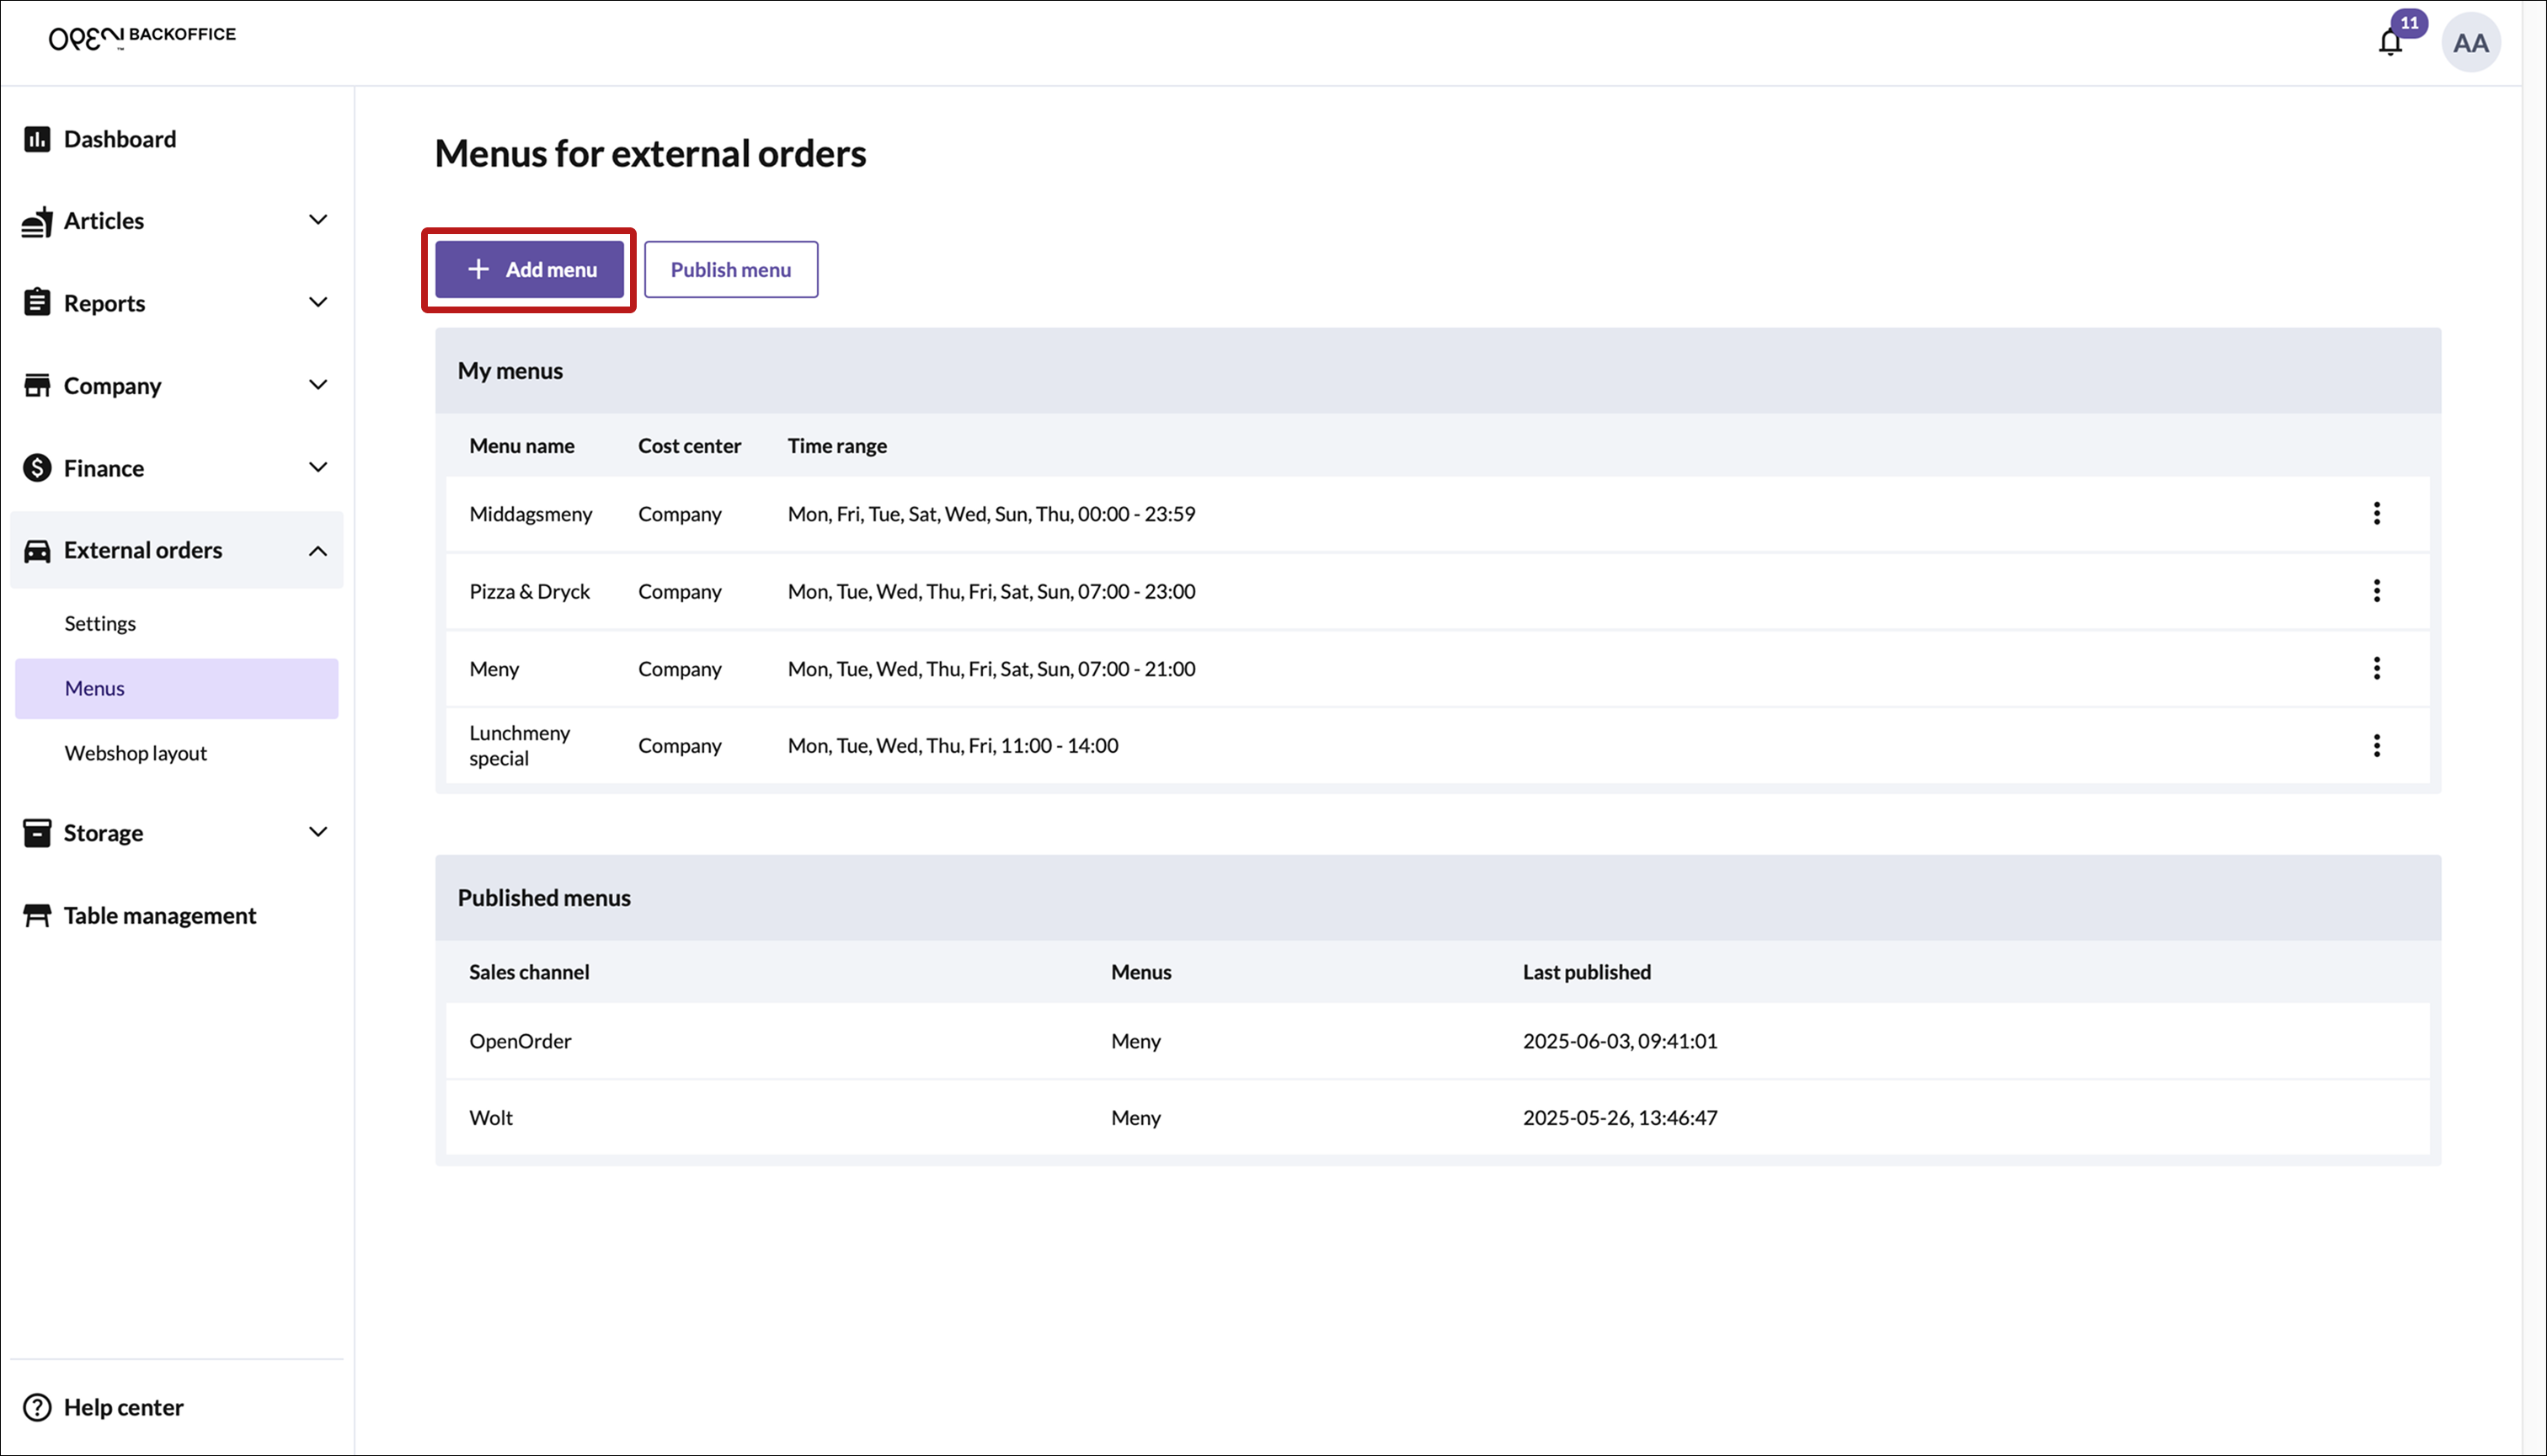Open the AA user avatar menu
Viewport: 2547px width, 1456px height.
pyautogui.click(x=2470, y=43)
